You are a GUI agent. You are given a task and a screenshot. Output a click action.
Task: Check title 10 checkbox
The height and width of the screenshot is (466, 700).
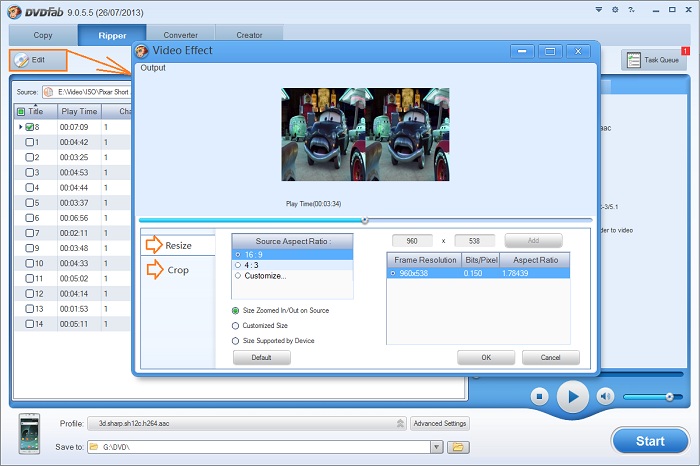click(29, 263)
